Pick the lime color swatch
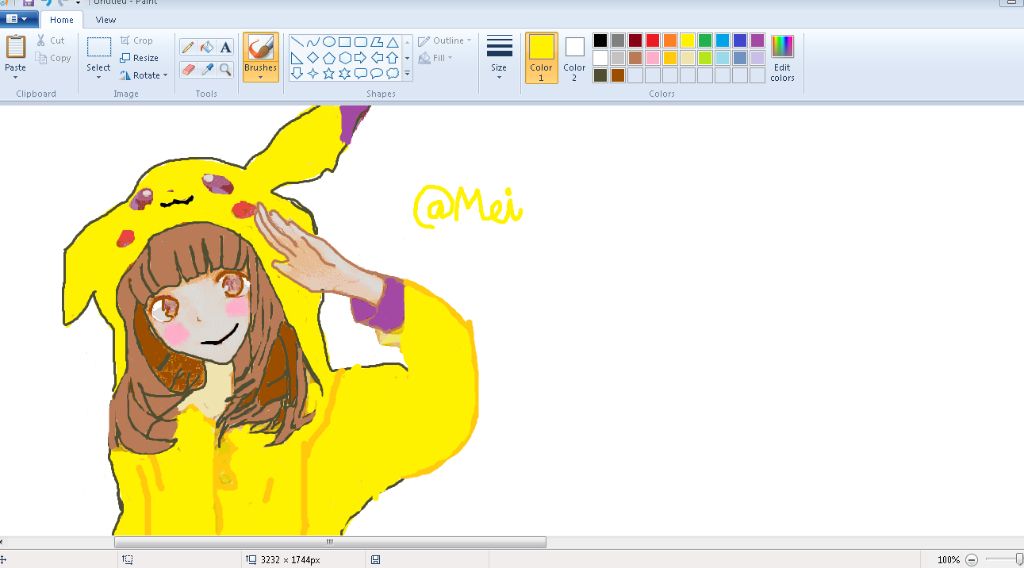The width and height of the screenshot is (1024, 568). click(x=705, y=58)
